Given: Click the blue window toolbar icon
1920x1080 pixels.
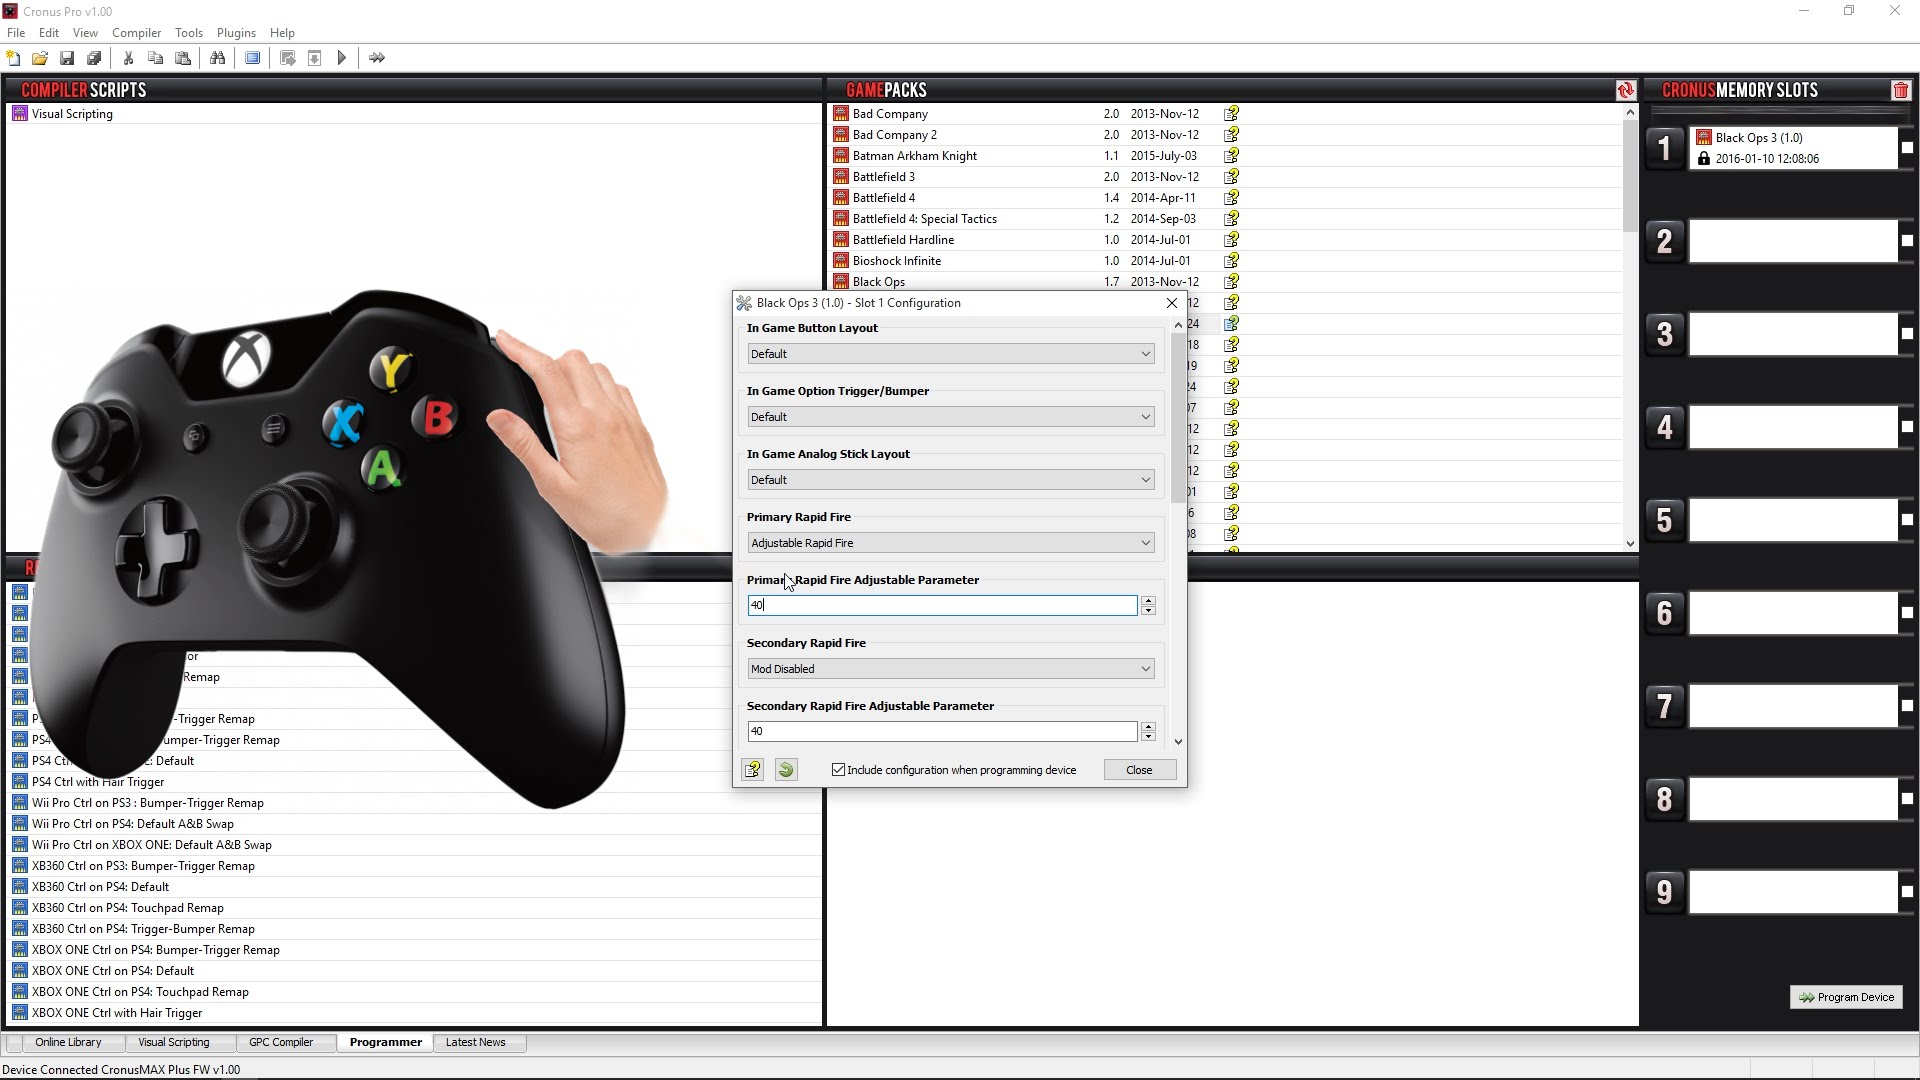Looking at the screenshot, I should [x=252, y=58].
